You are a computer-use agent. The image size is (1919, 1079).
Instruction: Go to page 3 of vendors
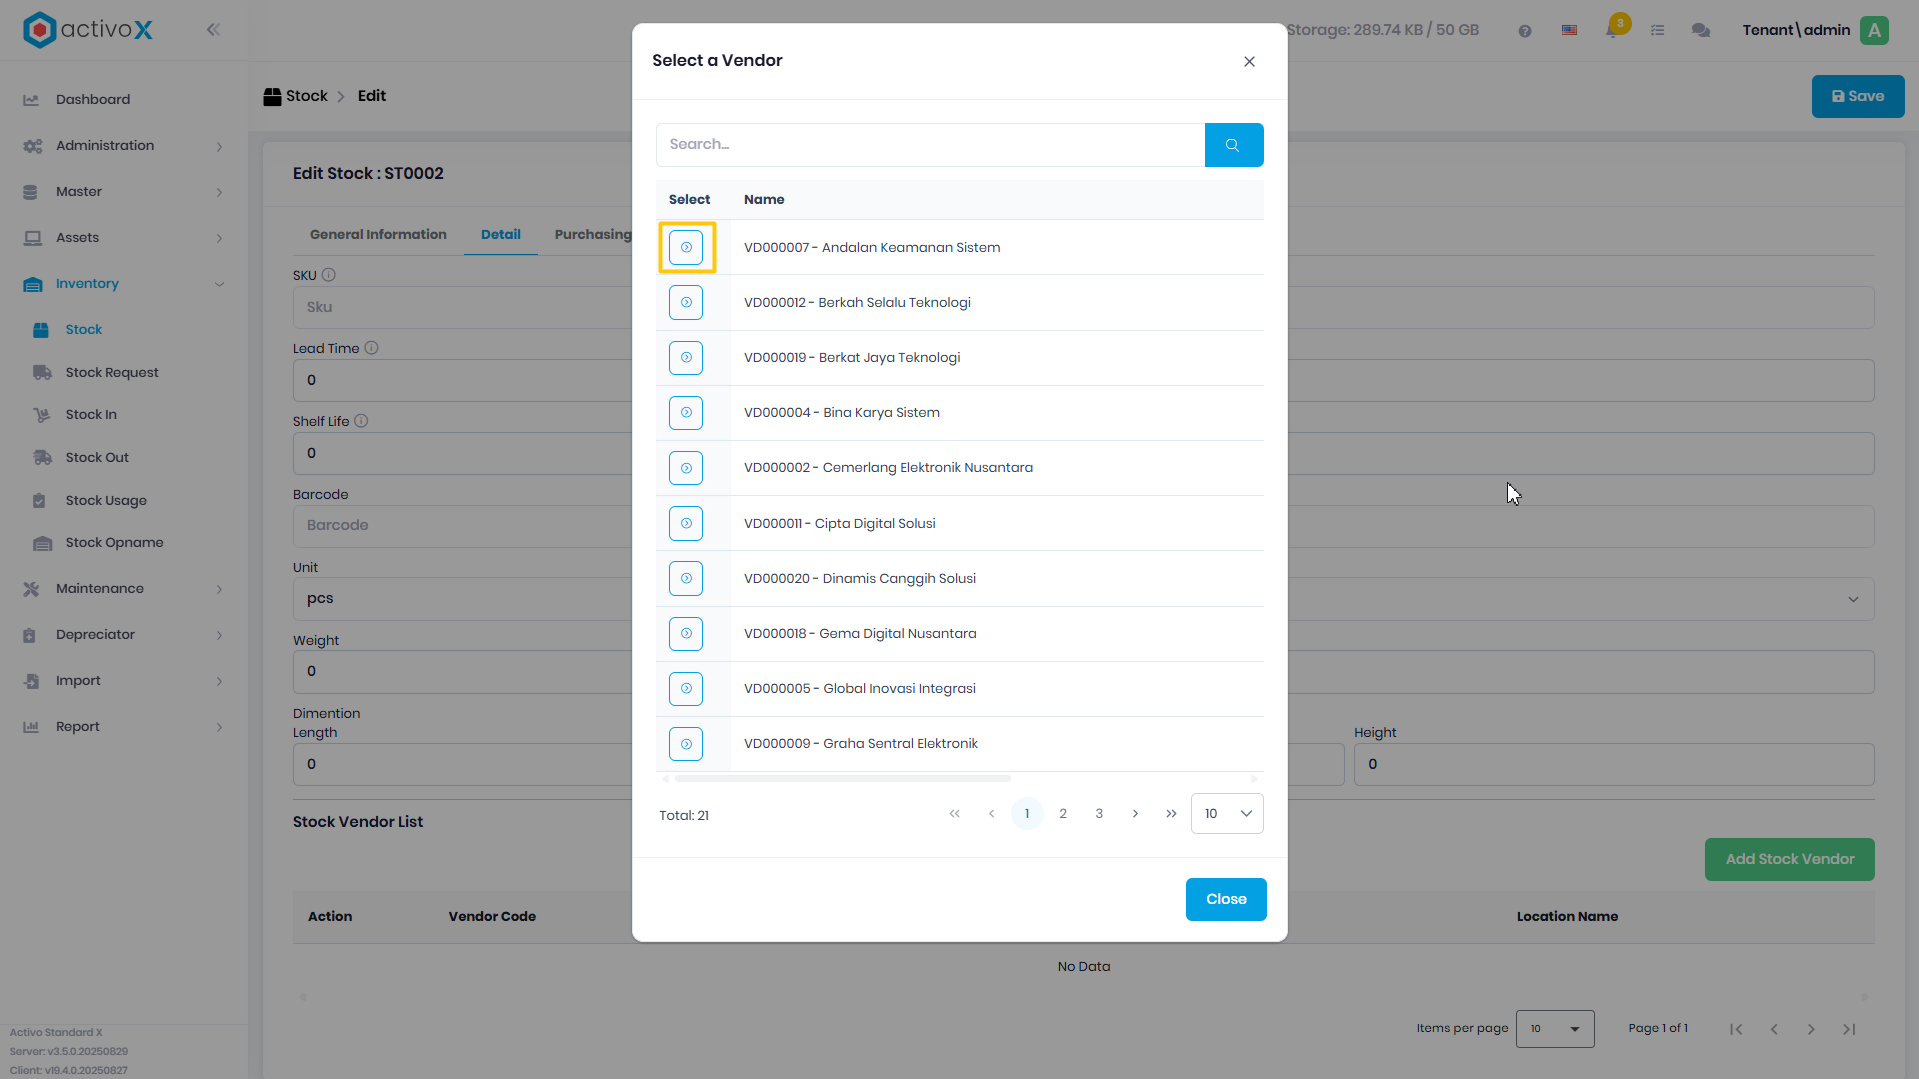click(1099, 814)
